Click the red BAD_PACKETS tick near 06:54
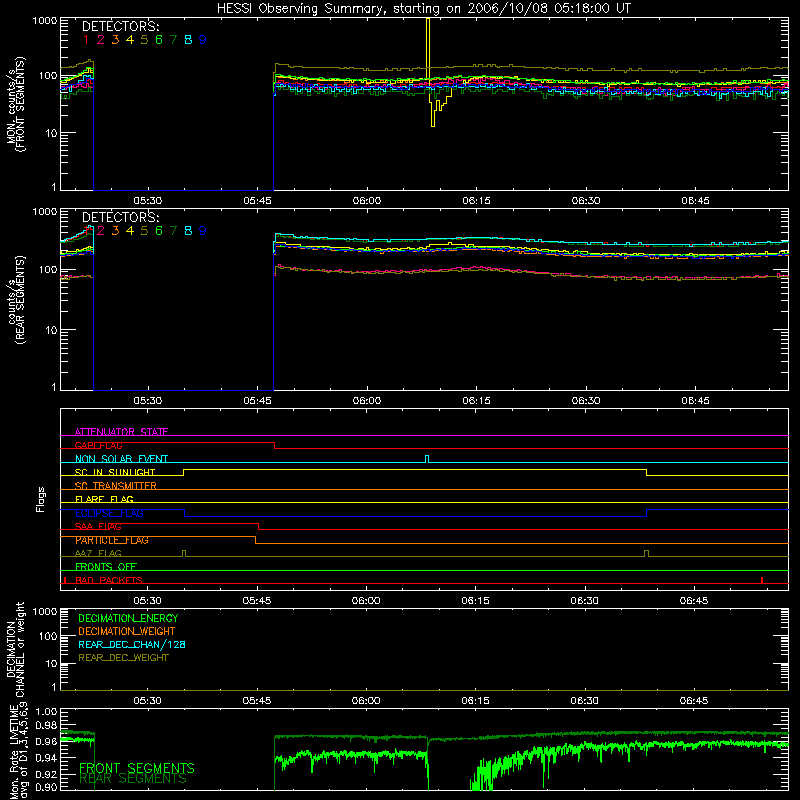The image size is (800, 800). [762, 580]
